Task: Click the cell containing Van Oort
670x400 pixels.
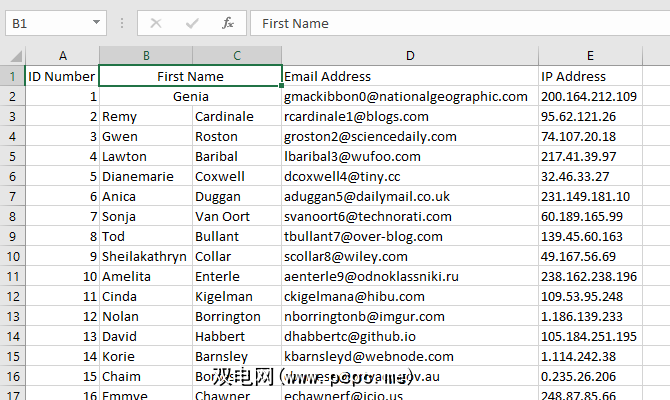Action: tap(237, 216)
